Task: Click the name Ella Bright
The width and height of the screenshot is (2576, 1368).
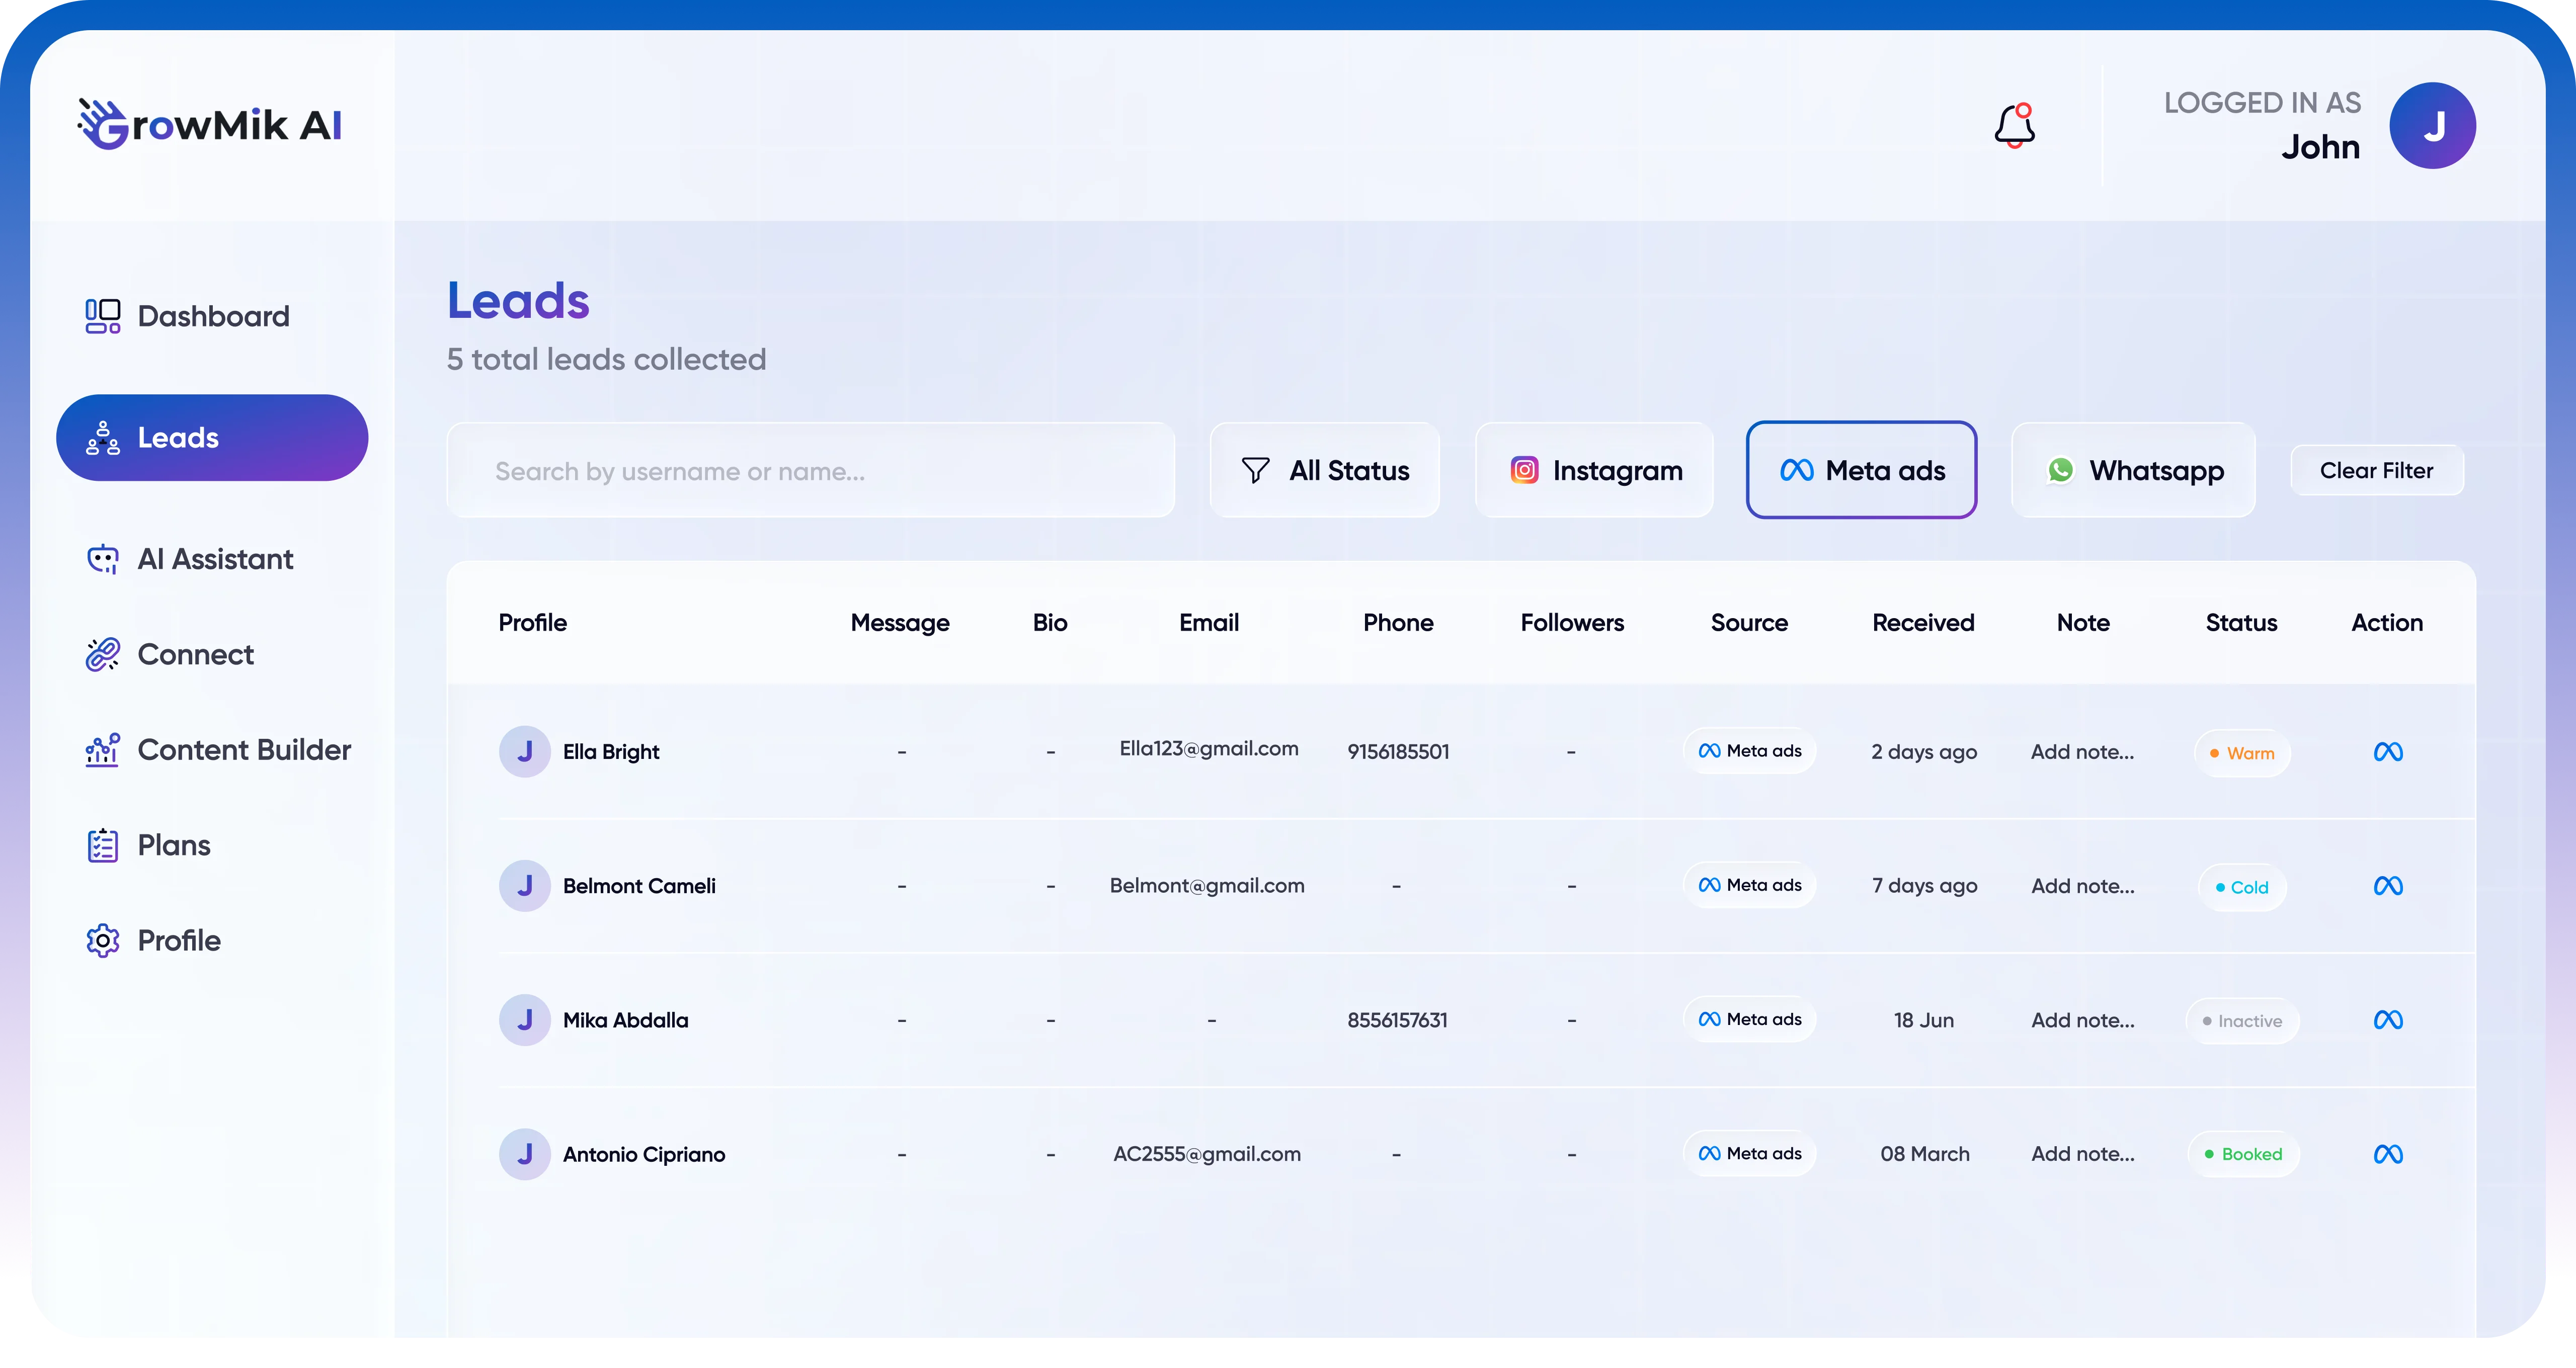Action: [611, 752]
